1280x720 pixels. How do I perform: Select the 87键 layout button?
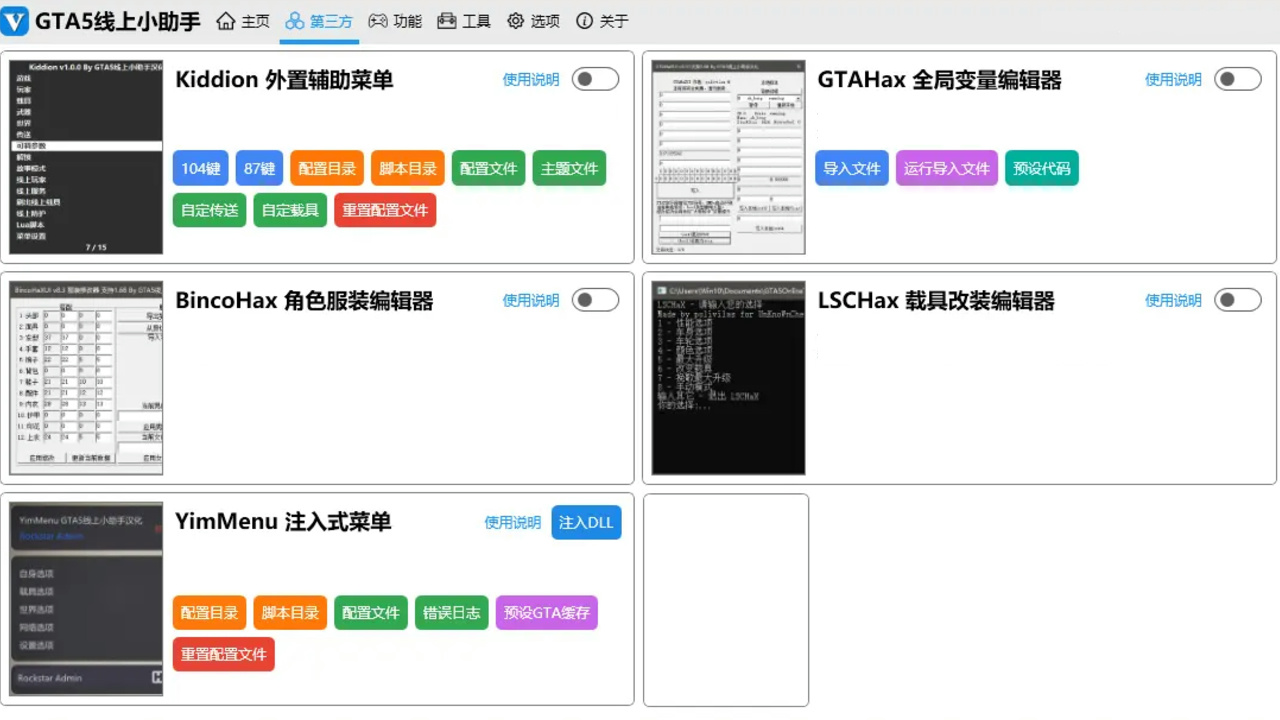click(x=260, y=168)
